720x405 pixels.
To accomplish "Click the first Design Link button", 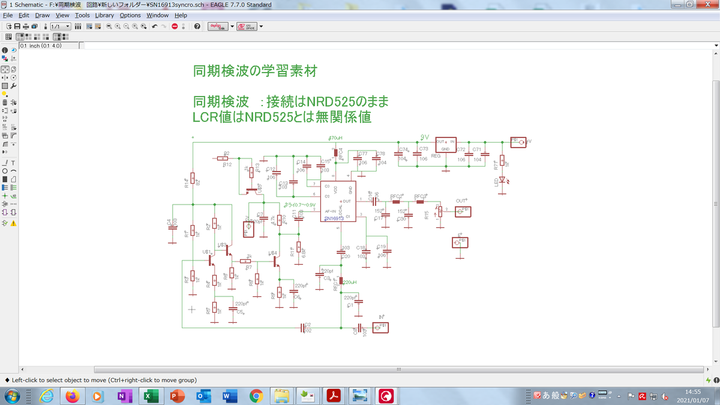I will pos(217,27).
